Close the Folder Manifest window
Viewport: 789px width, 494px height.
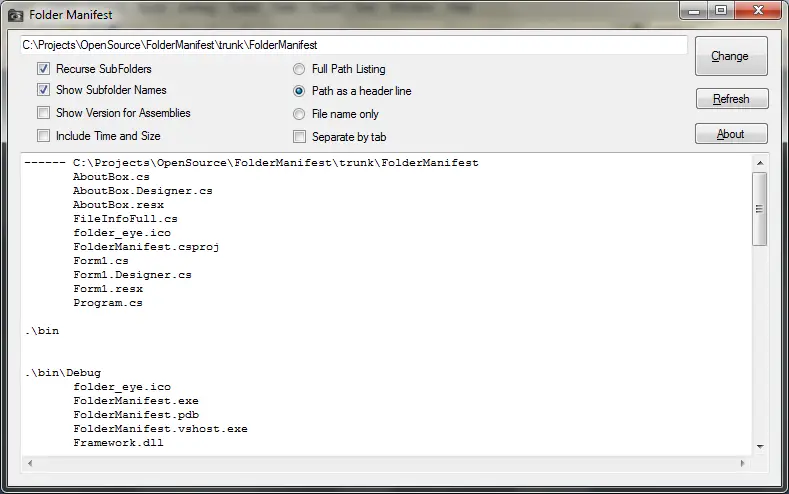coord(758,11)
